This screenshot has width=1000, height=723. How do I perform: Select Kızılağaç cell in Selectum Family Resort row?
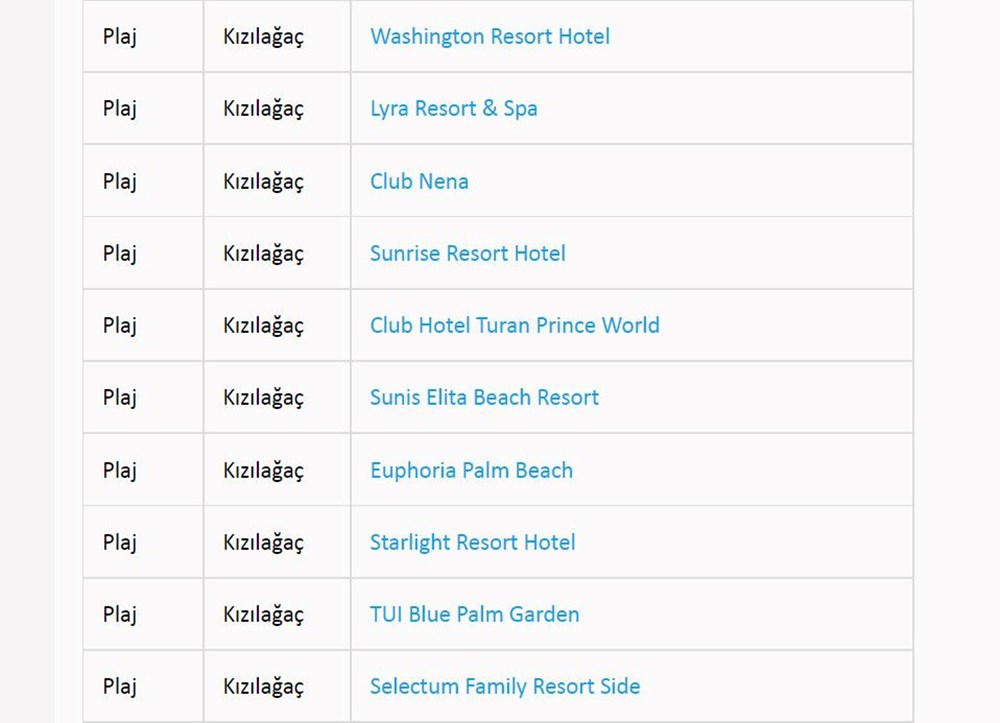pos(263,687)
